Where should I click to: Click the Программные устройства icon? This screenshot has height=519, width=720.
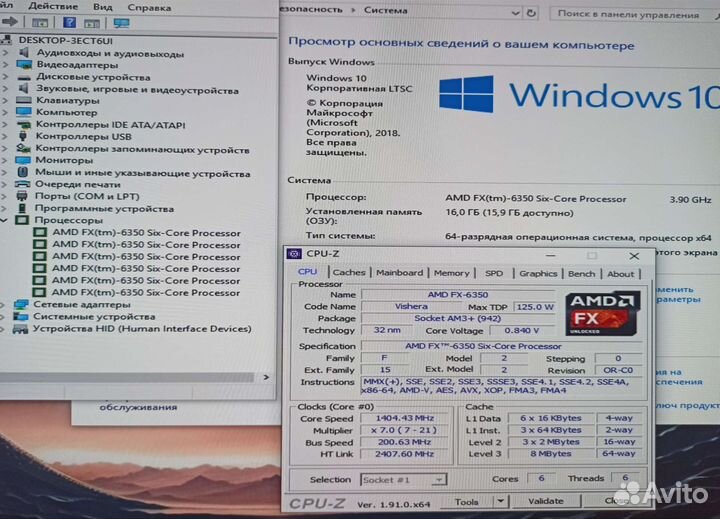pos(22,208)
